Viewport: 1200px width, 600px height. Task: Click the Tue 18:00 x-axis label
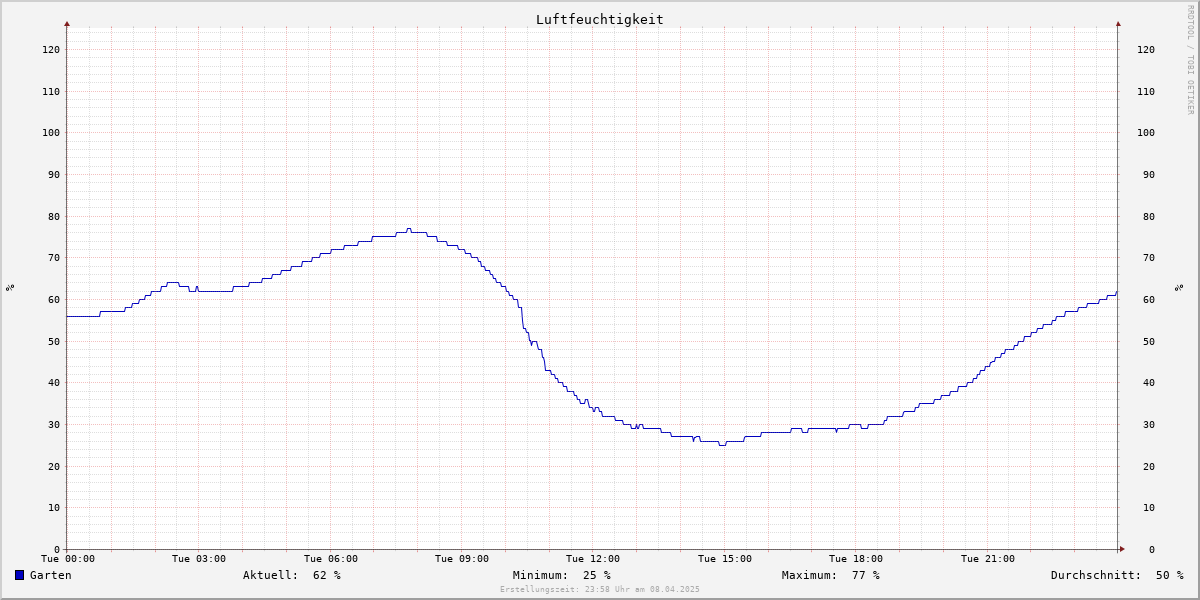pyautogui.click(x=856, y=559)
